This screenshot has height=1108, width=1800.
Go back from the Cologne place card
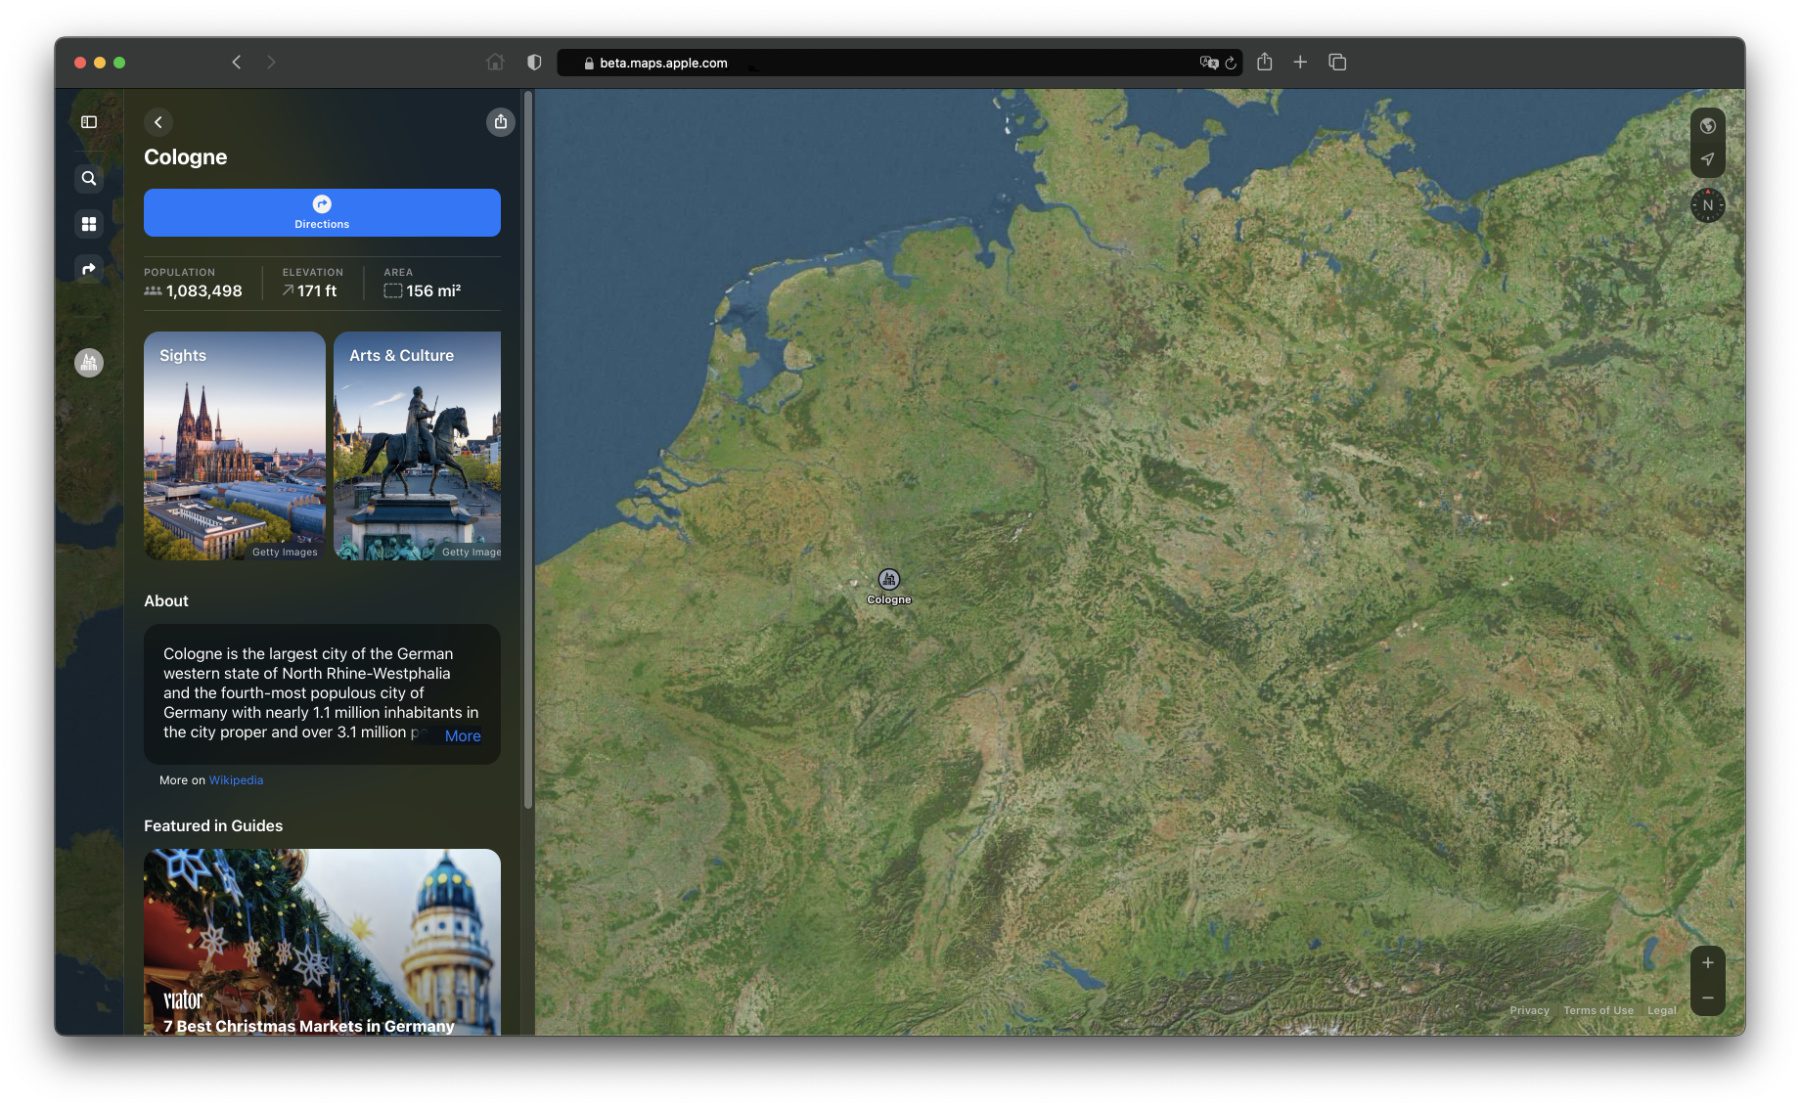point(158,122)
